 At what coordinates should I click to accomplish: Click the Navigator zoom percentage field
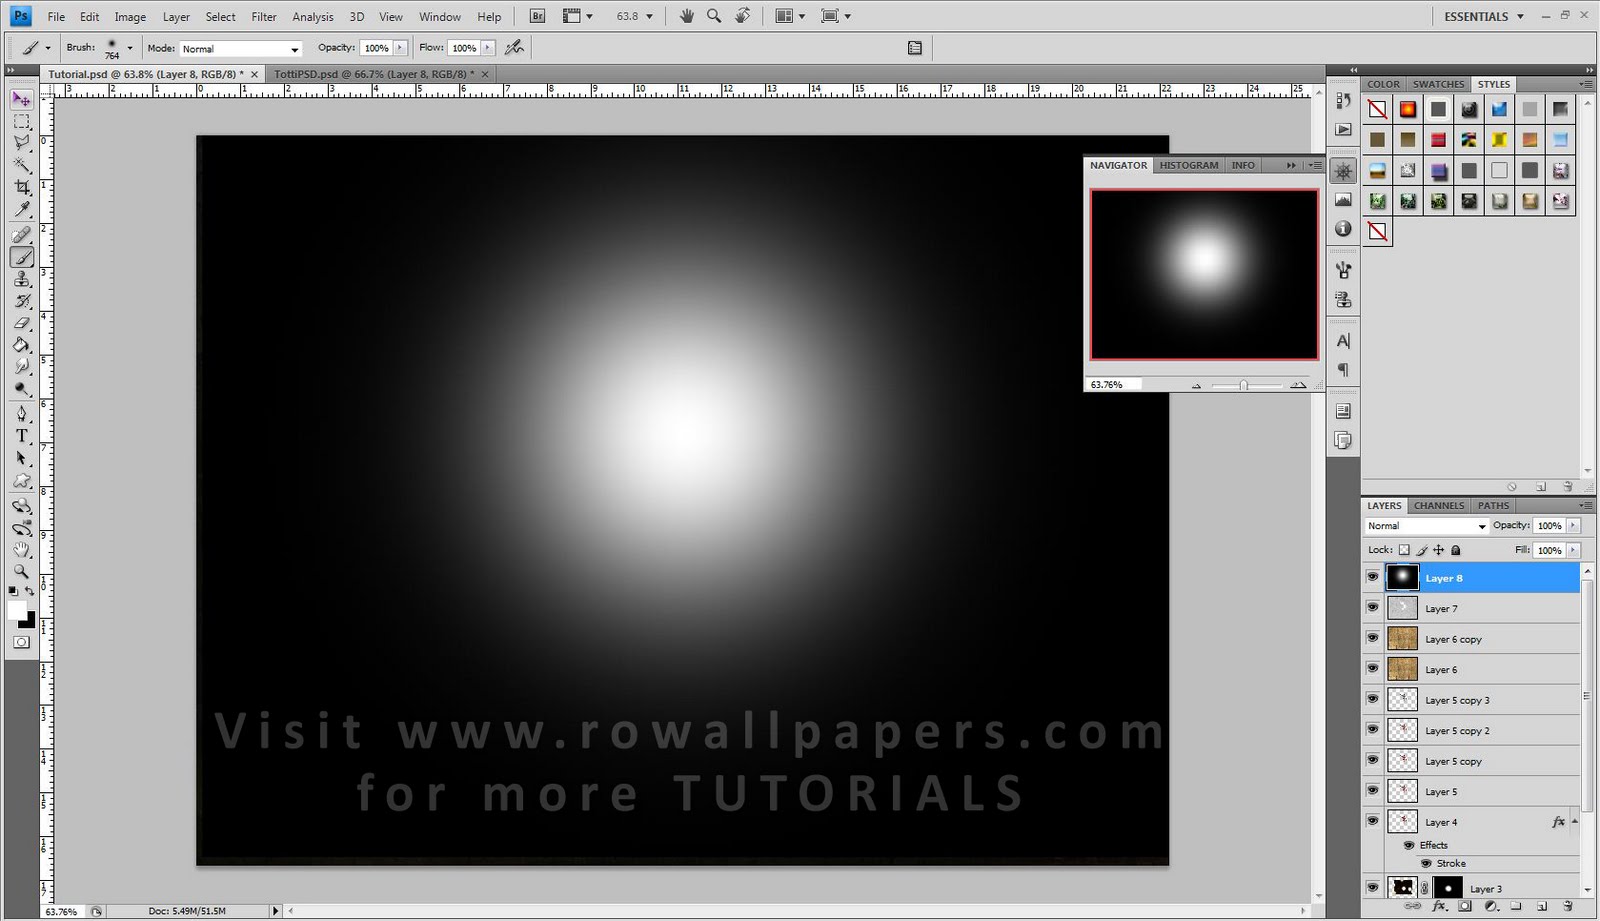click(x=1113, y=385)
